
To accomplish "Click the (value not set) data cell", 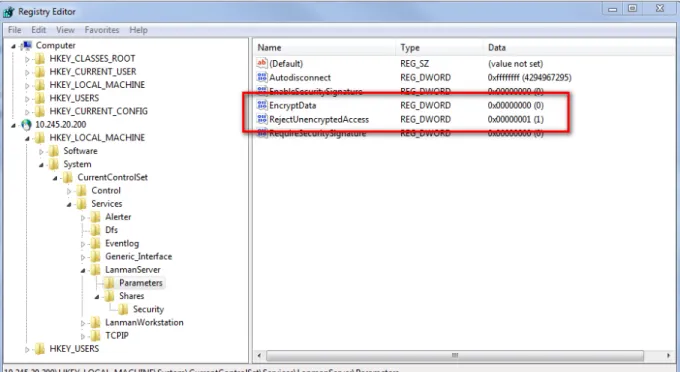I will 515,64.
